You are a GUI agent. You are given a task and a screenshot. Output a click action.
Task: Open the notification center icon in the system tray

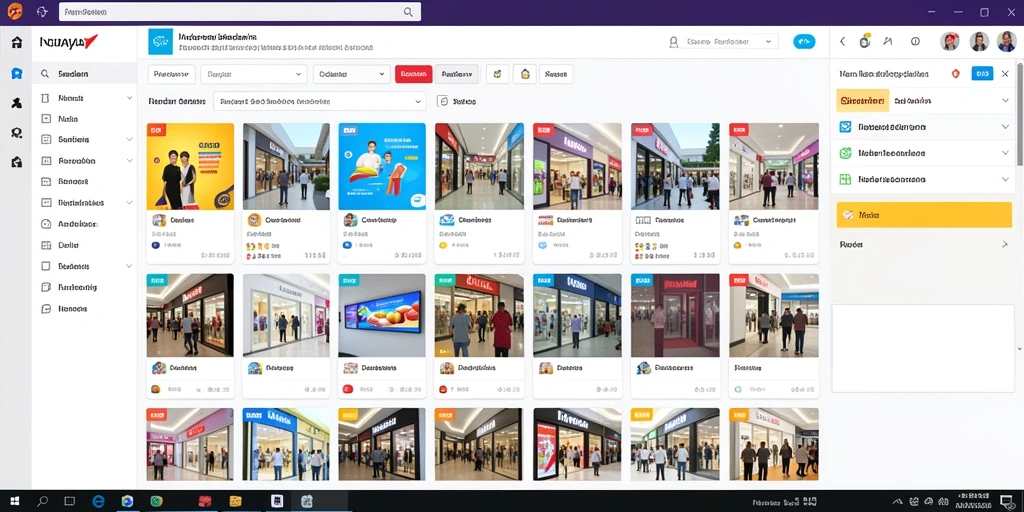(x=1006, y=502)
